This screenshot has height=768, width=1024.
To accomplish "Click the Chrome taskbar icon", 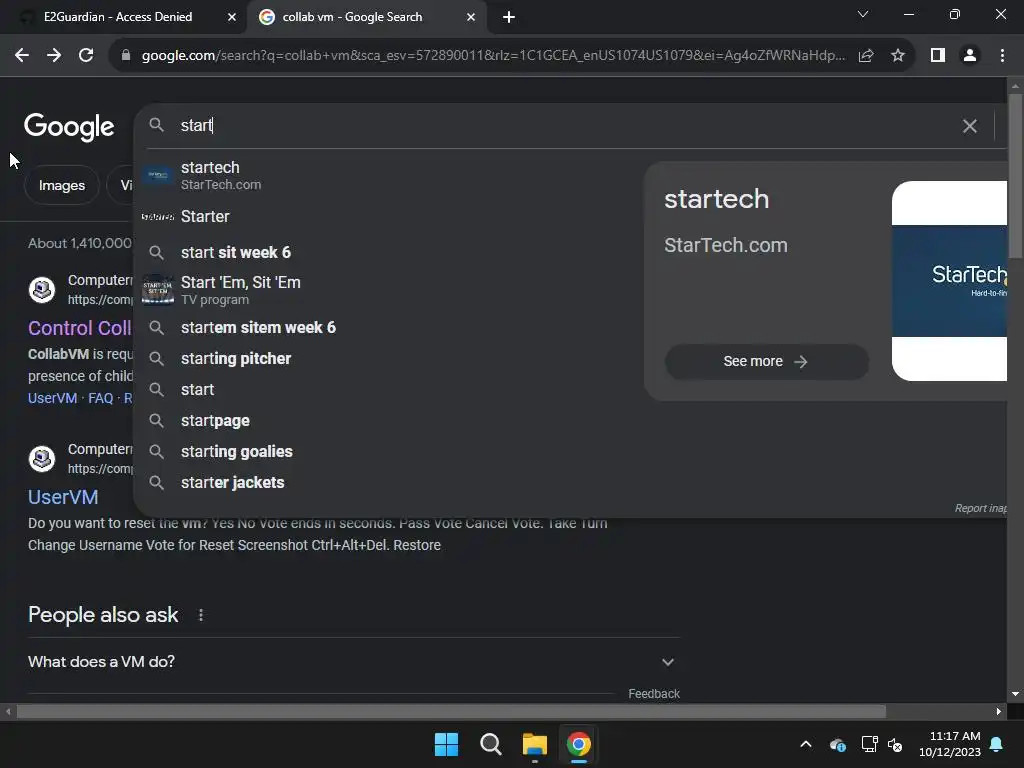I will pos(579,744).
